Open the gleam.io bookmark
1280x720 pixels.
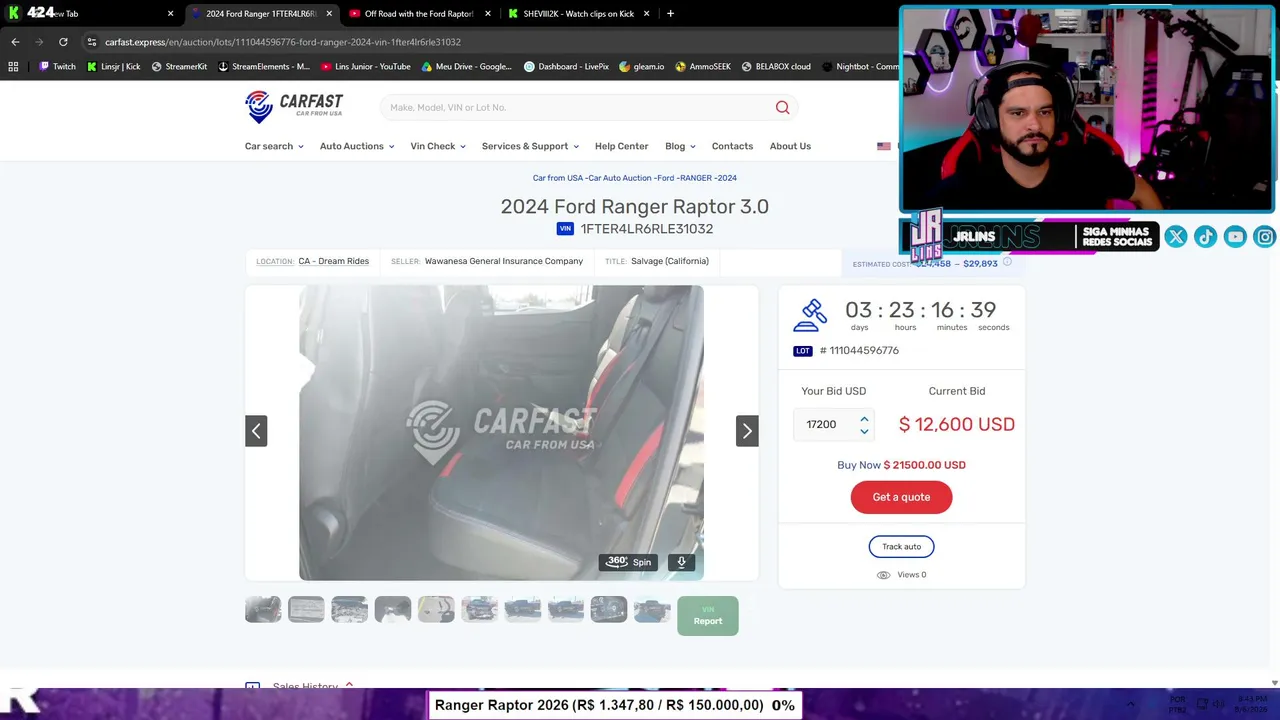642,67
